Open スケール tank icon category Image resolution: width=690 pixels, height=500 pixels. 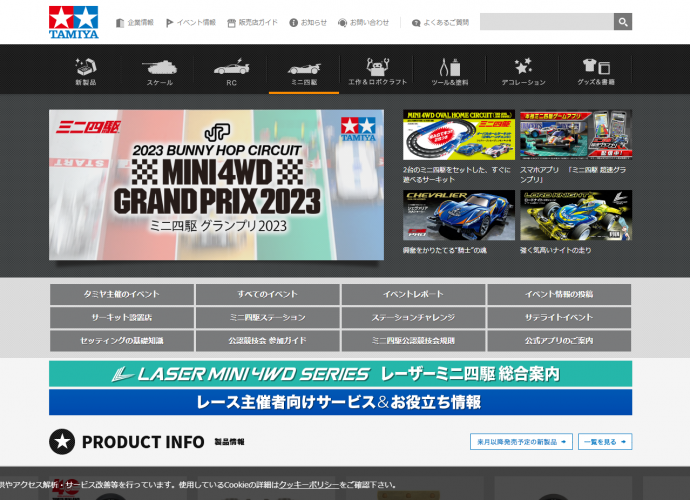pos(159,71)
